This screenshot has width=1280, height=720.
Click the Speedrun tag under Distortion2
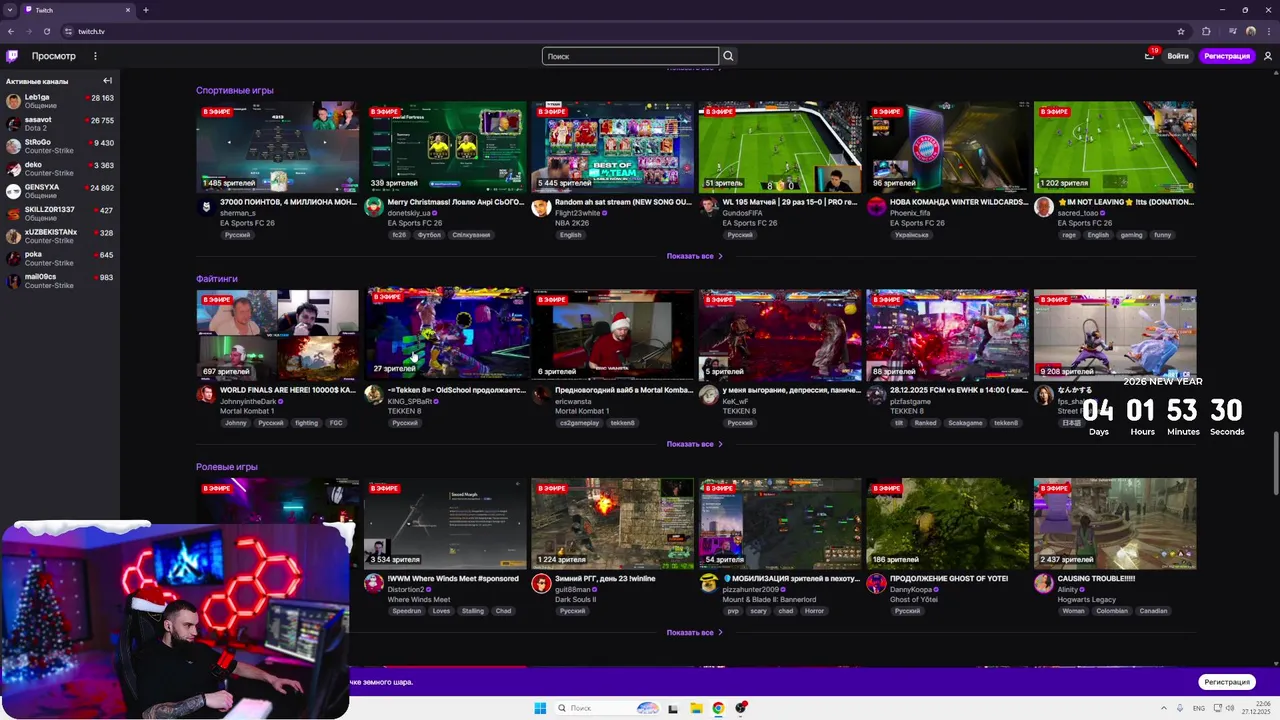(407, 611)
